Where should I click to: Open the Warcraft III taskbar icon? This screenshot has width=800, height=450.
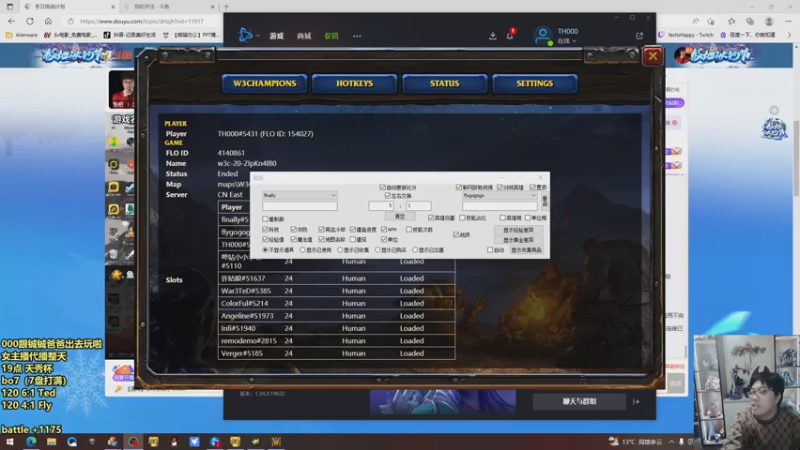click(276, 442)
